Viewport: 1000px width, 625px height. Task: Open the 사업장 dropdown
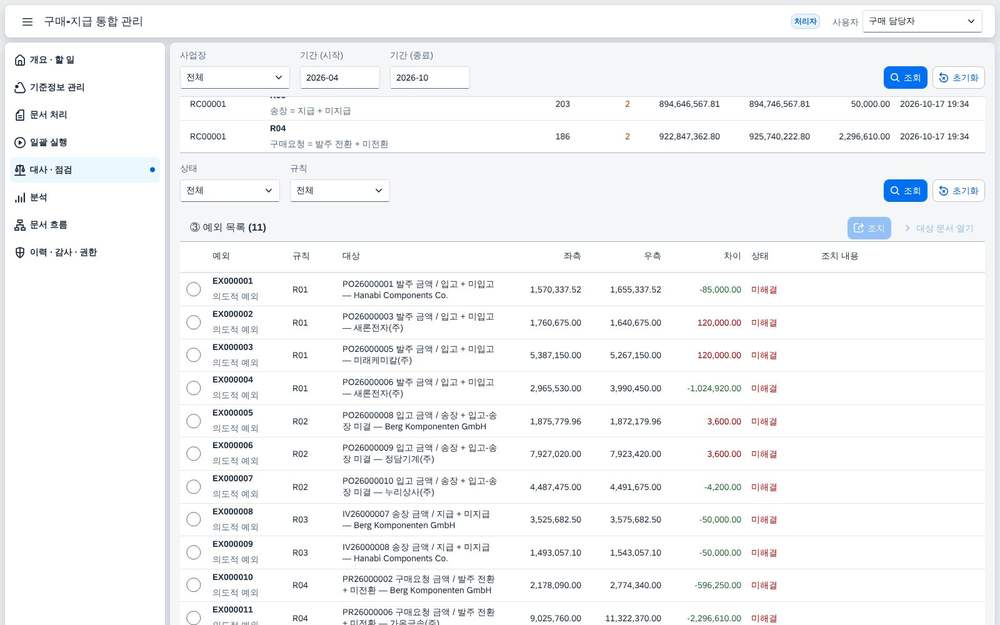click(235, 78)
